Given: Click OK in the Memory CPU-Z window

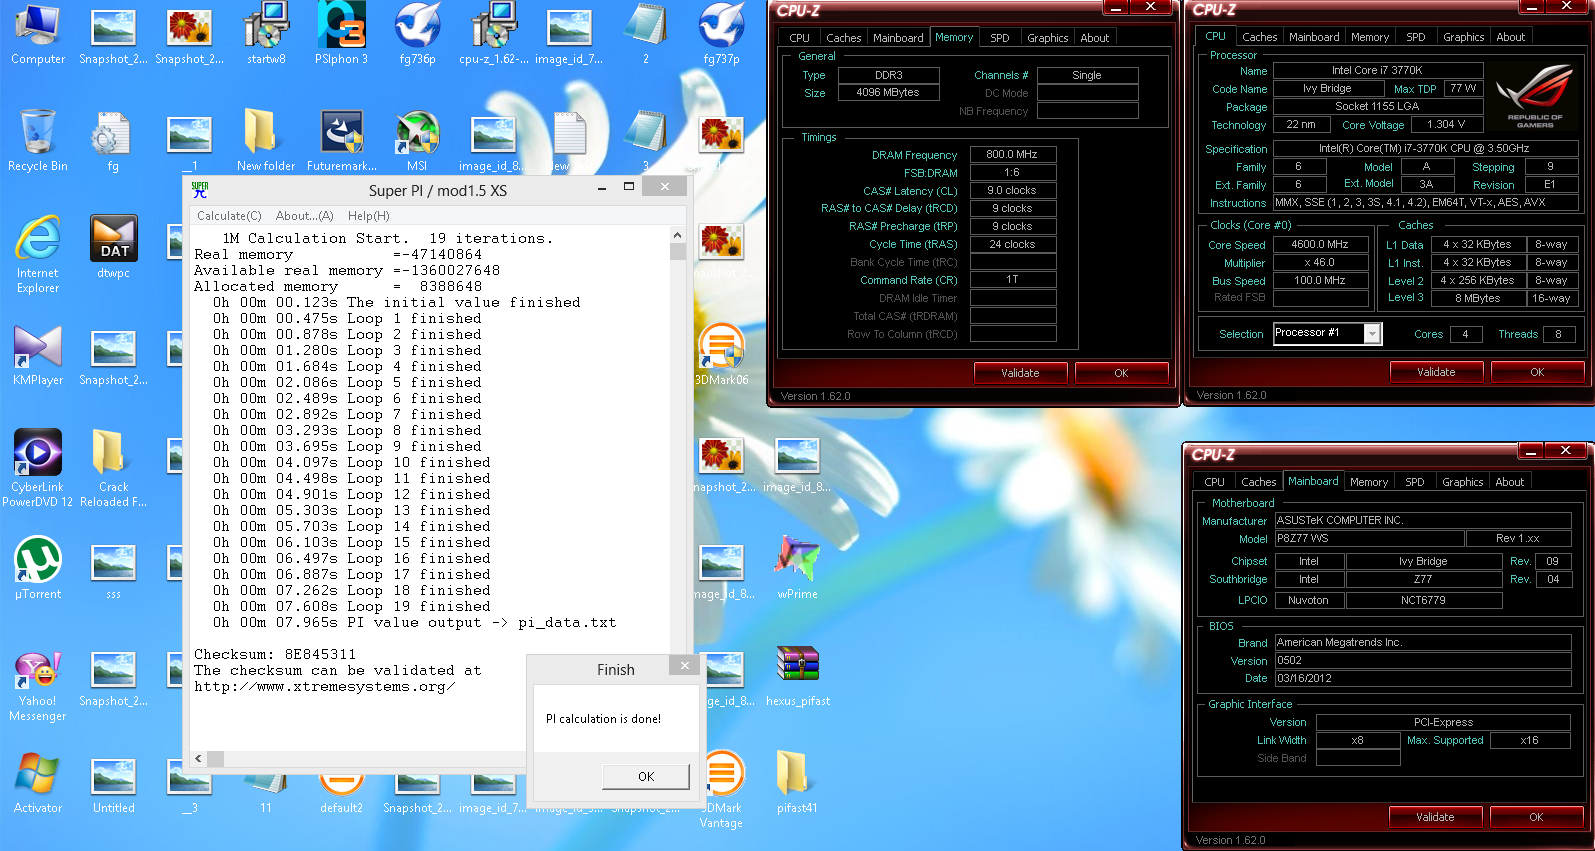Looking at the screenshot, I should coord(1121,373).
